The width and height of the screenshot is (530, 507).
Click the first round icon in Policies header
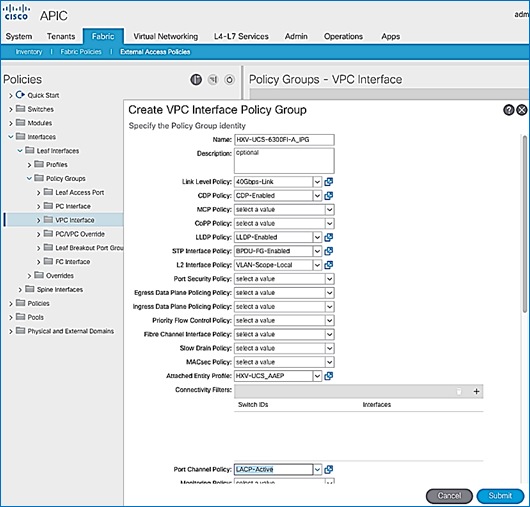[196, 80]
